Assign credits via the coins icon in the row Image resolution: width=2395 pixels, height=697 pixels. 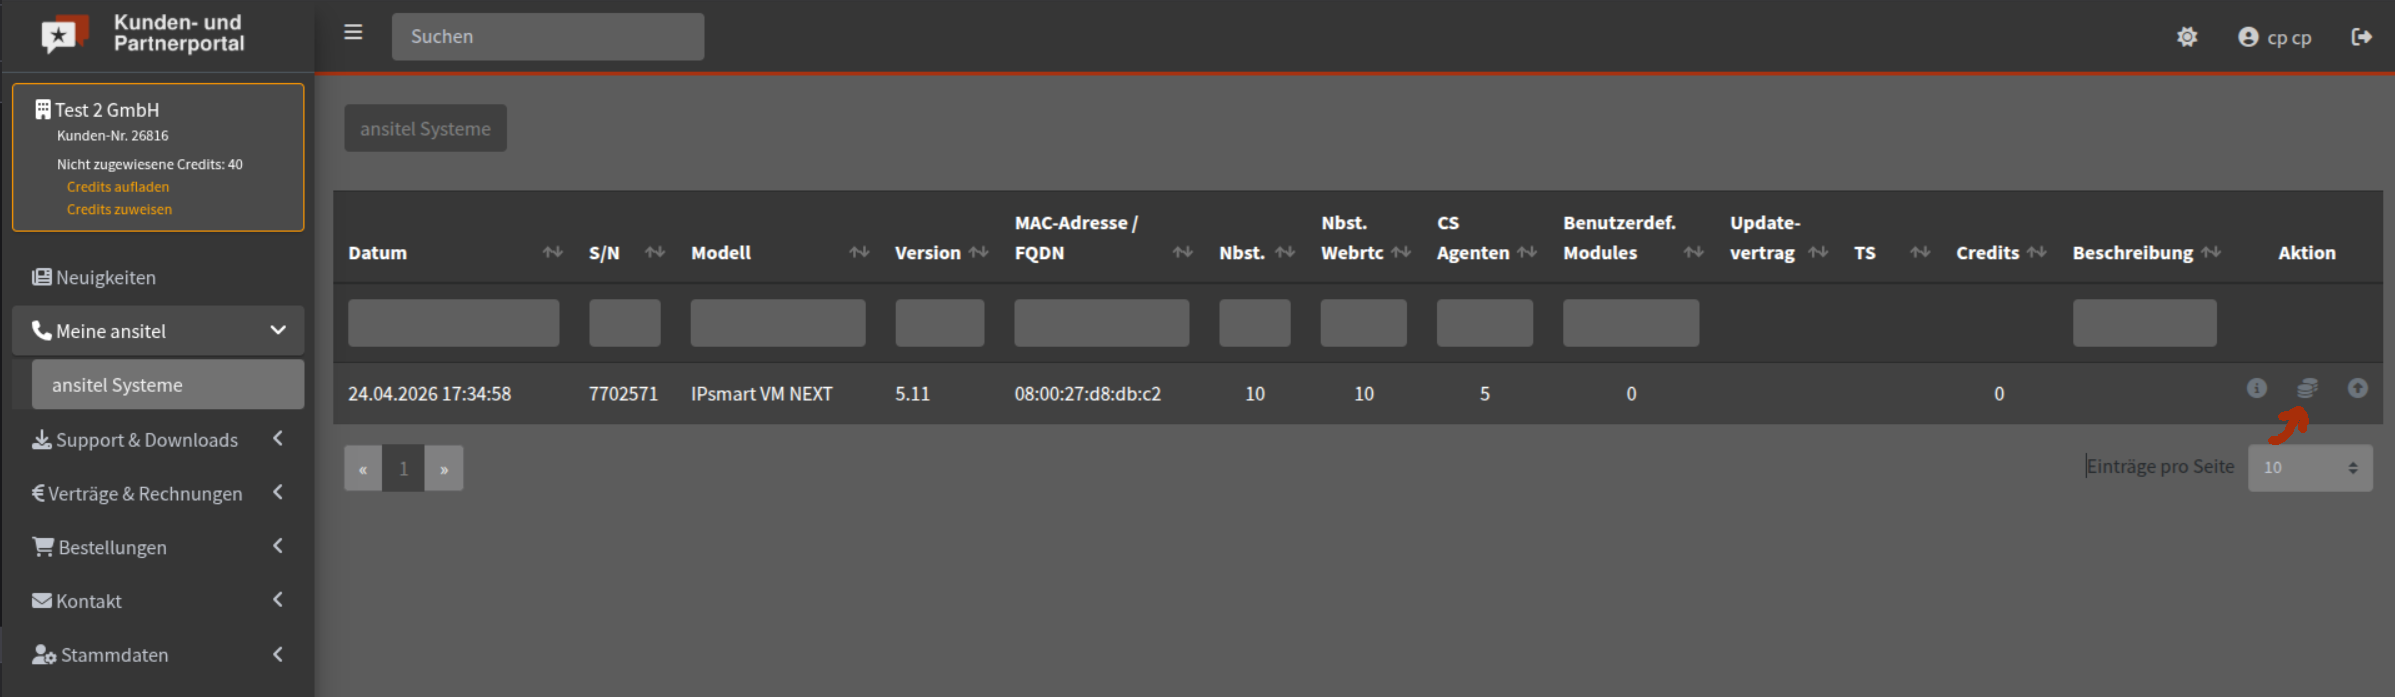pyautogui.click(x=2307, y=388)
